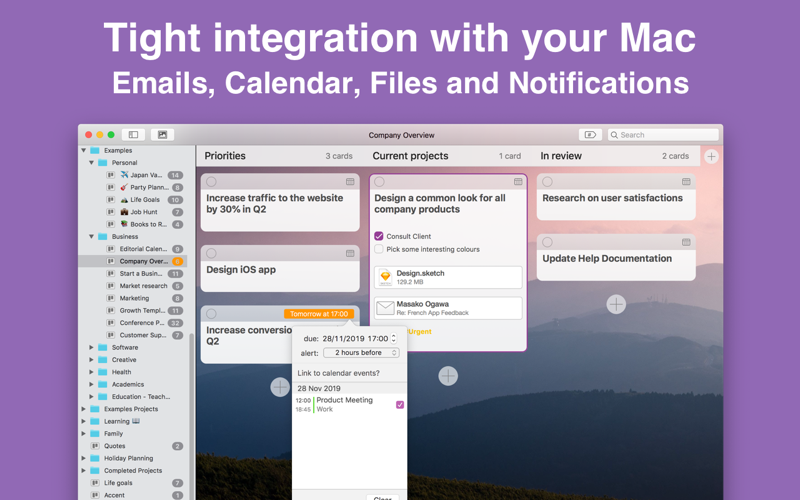Click the due date stepper arrows
This screenshot has height=500, width=800.
point(393,338)
